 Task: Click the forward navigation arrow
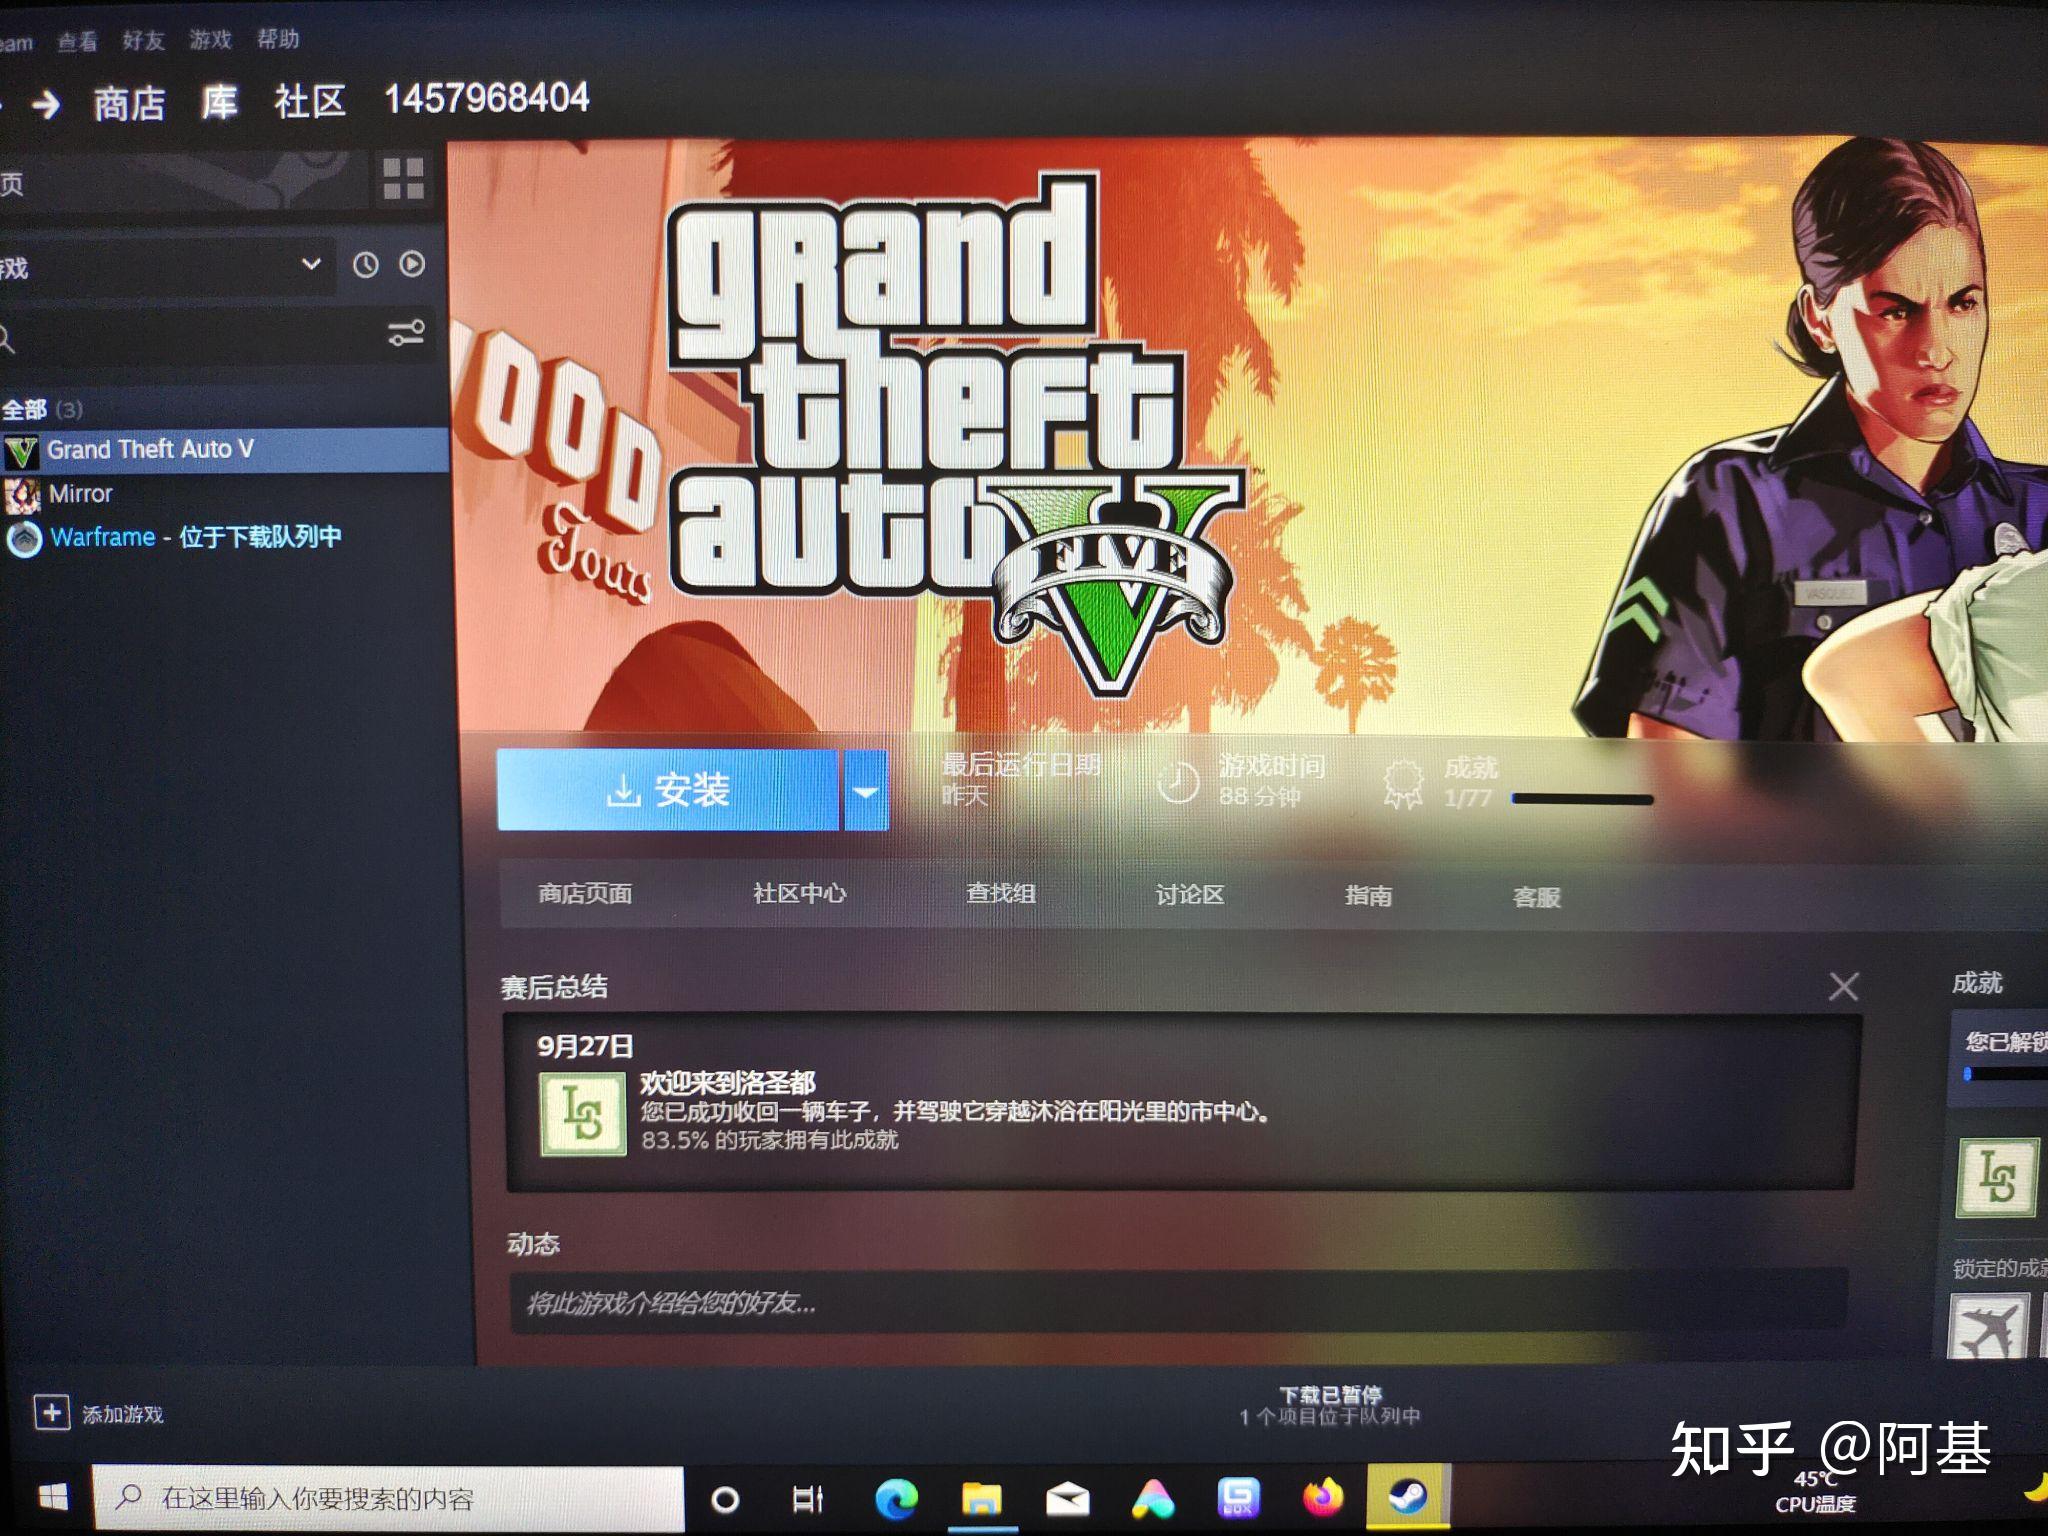click(46, 104)
